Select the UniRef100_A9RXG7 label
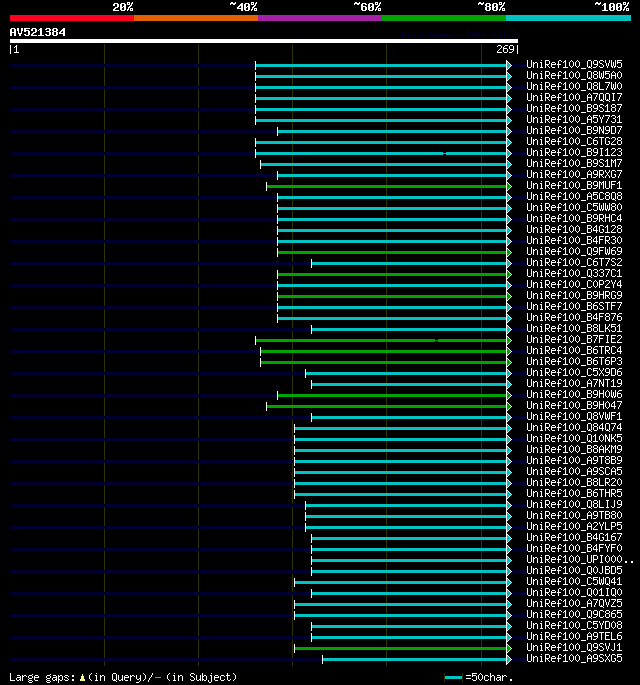The width and height of the screenshot is (640, 685). (x=574, y=174)
